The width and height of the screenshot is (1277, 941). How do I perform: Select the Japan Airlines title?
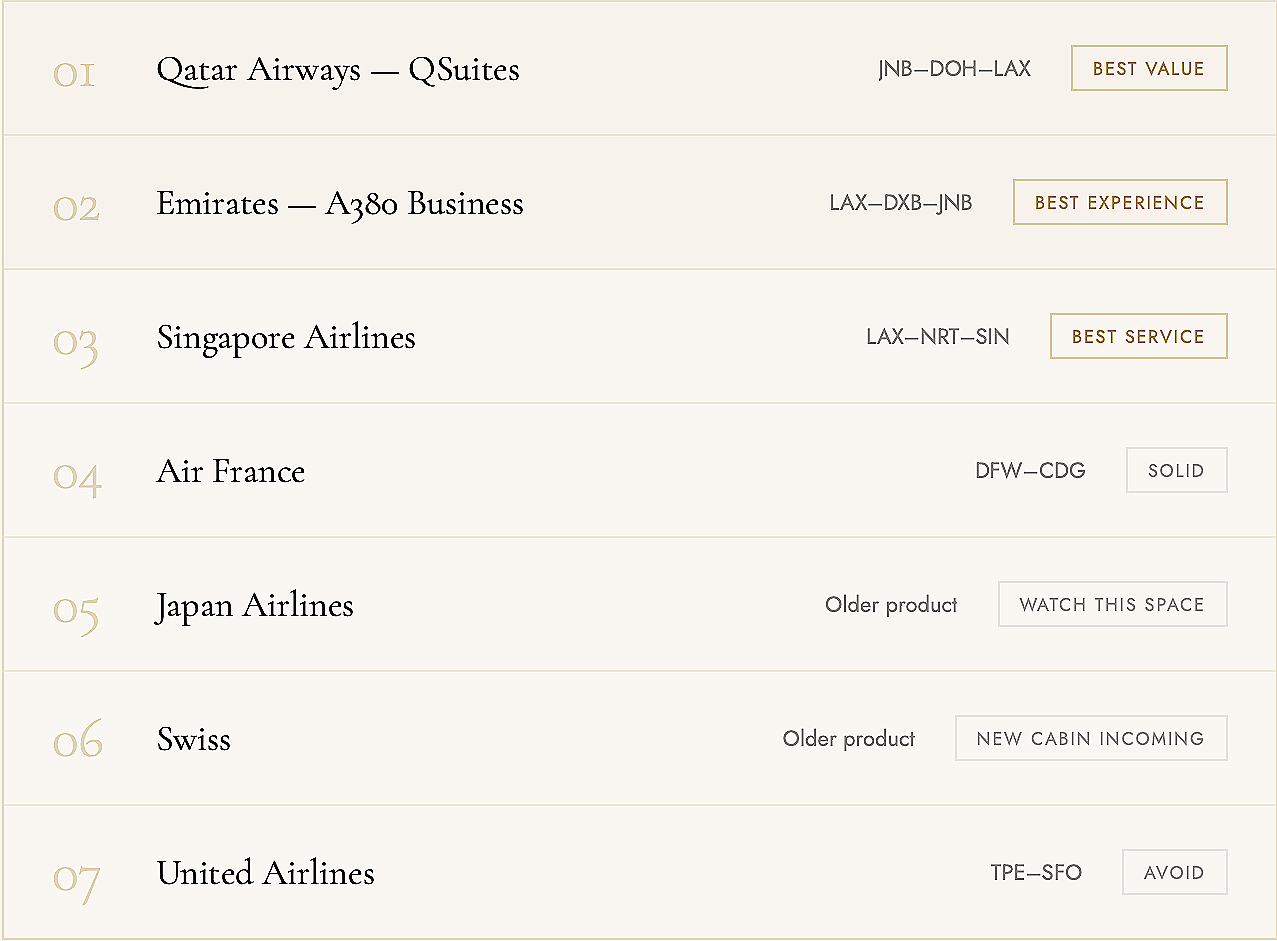point(254,606)
